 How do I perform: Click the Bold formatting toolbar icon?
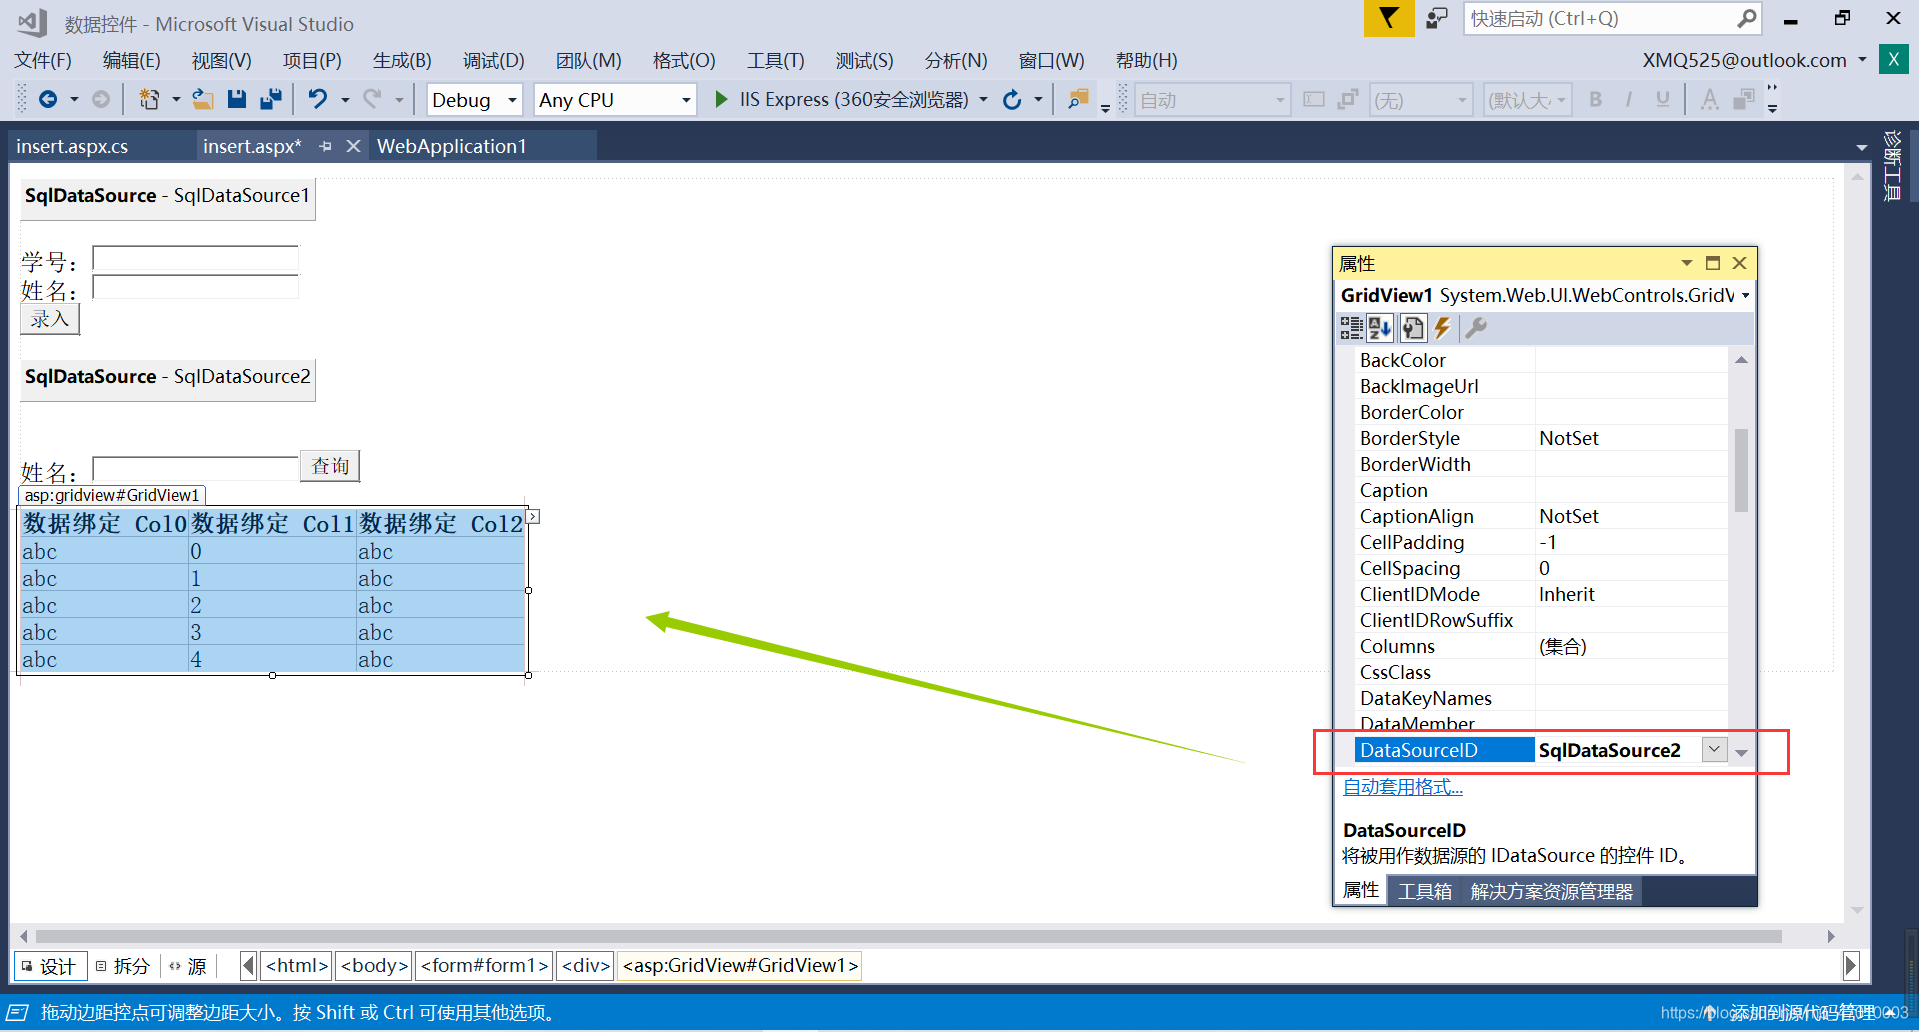1595,99
